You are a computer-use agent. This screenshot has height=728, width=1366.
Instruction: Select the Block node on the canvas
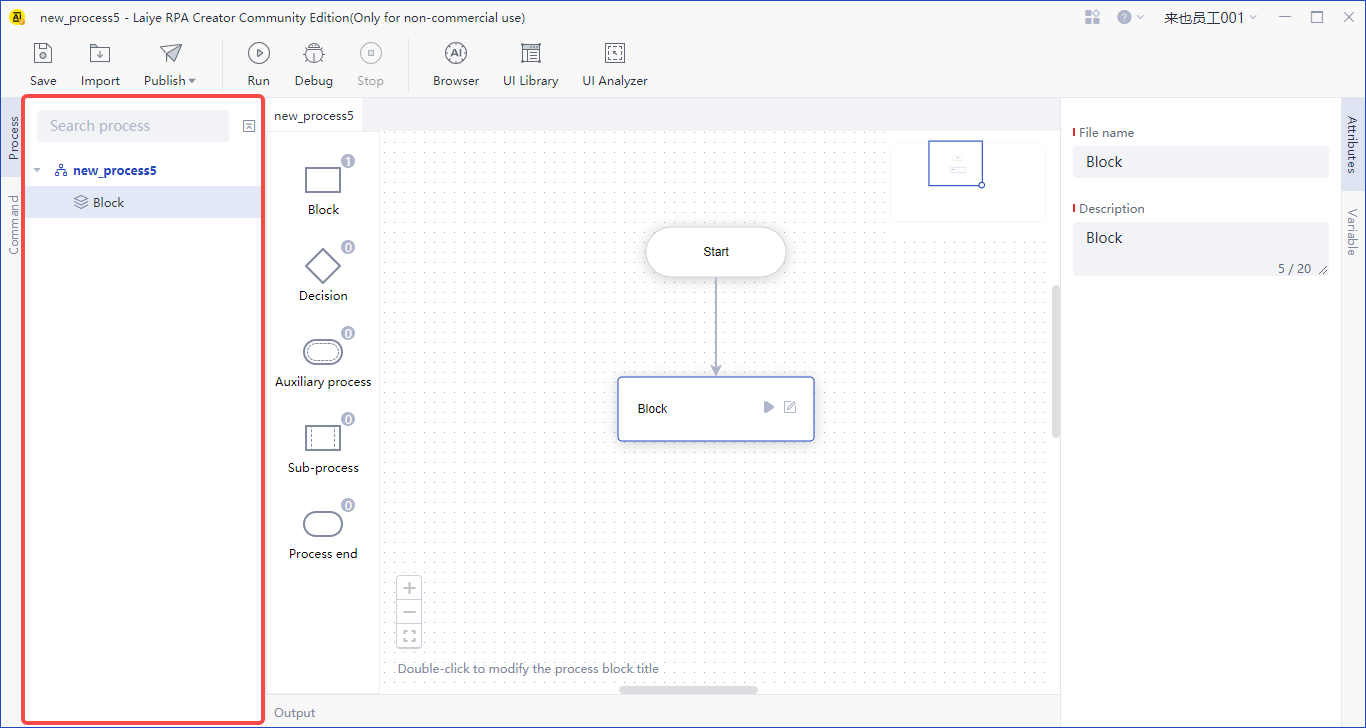[x=716, y=409]
